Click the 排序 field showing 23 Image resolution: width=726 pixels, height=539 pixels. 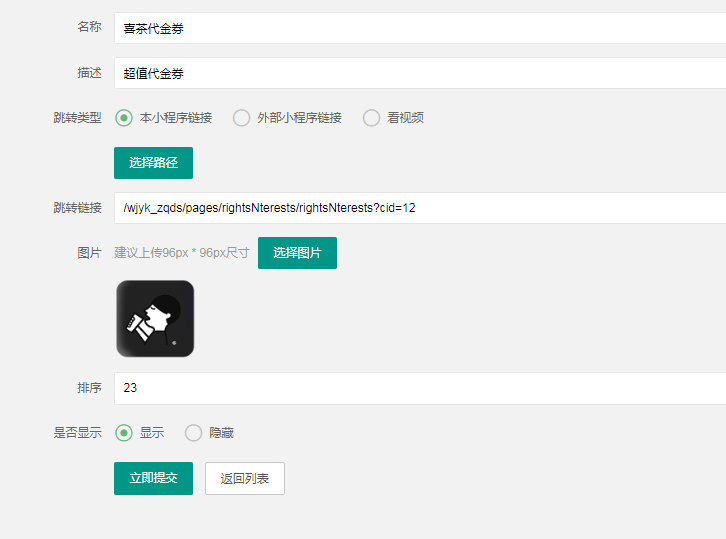420,388
